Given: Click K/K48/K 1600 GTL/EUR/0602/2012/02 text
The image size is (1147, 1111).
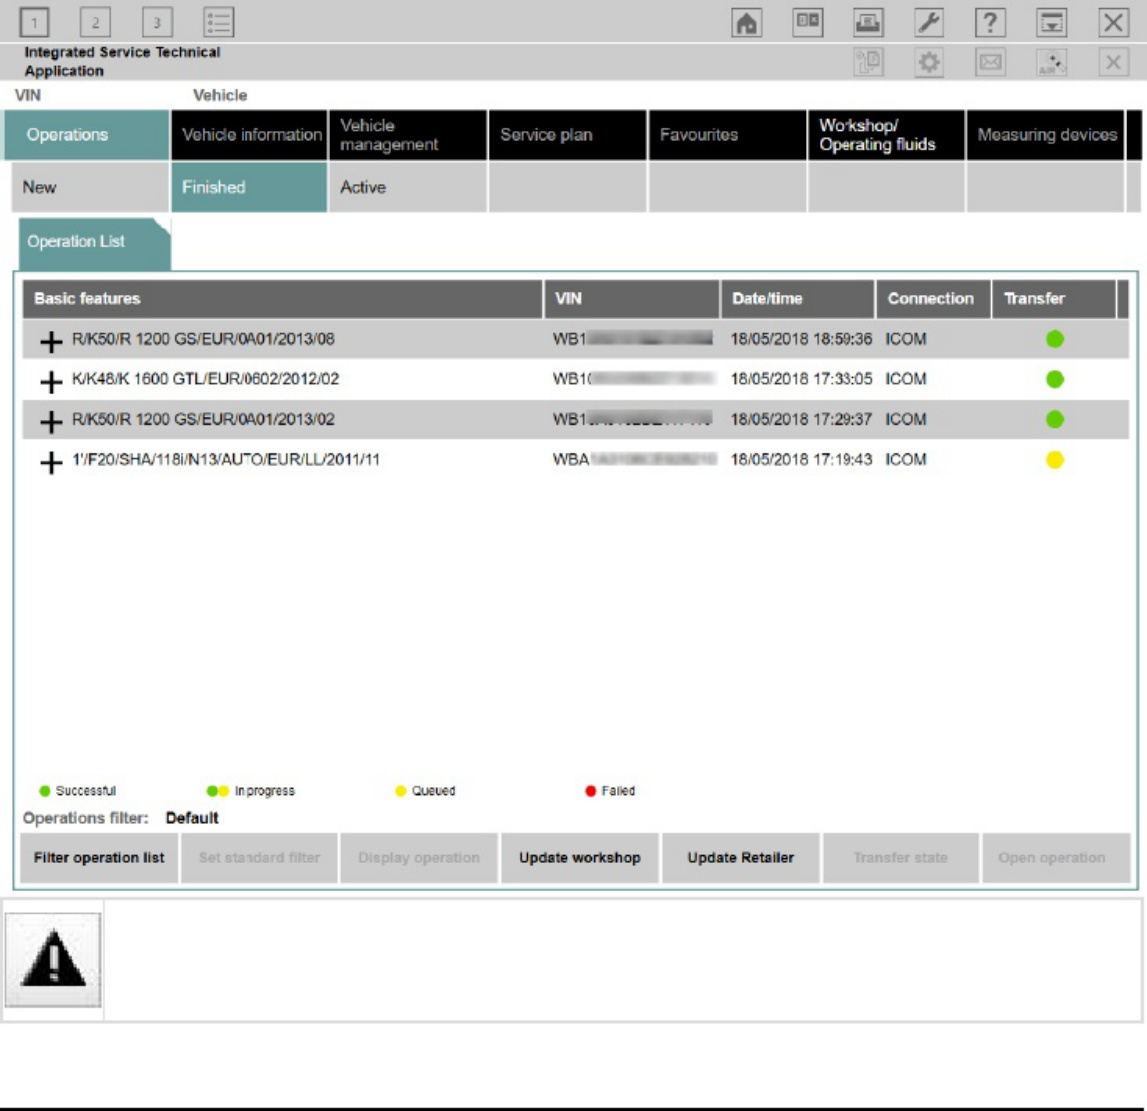Looking at the screenshot, I should click(x=206, y=380).
